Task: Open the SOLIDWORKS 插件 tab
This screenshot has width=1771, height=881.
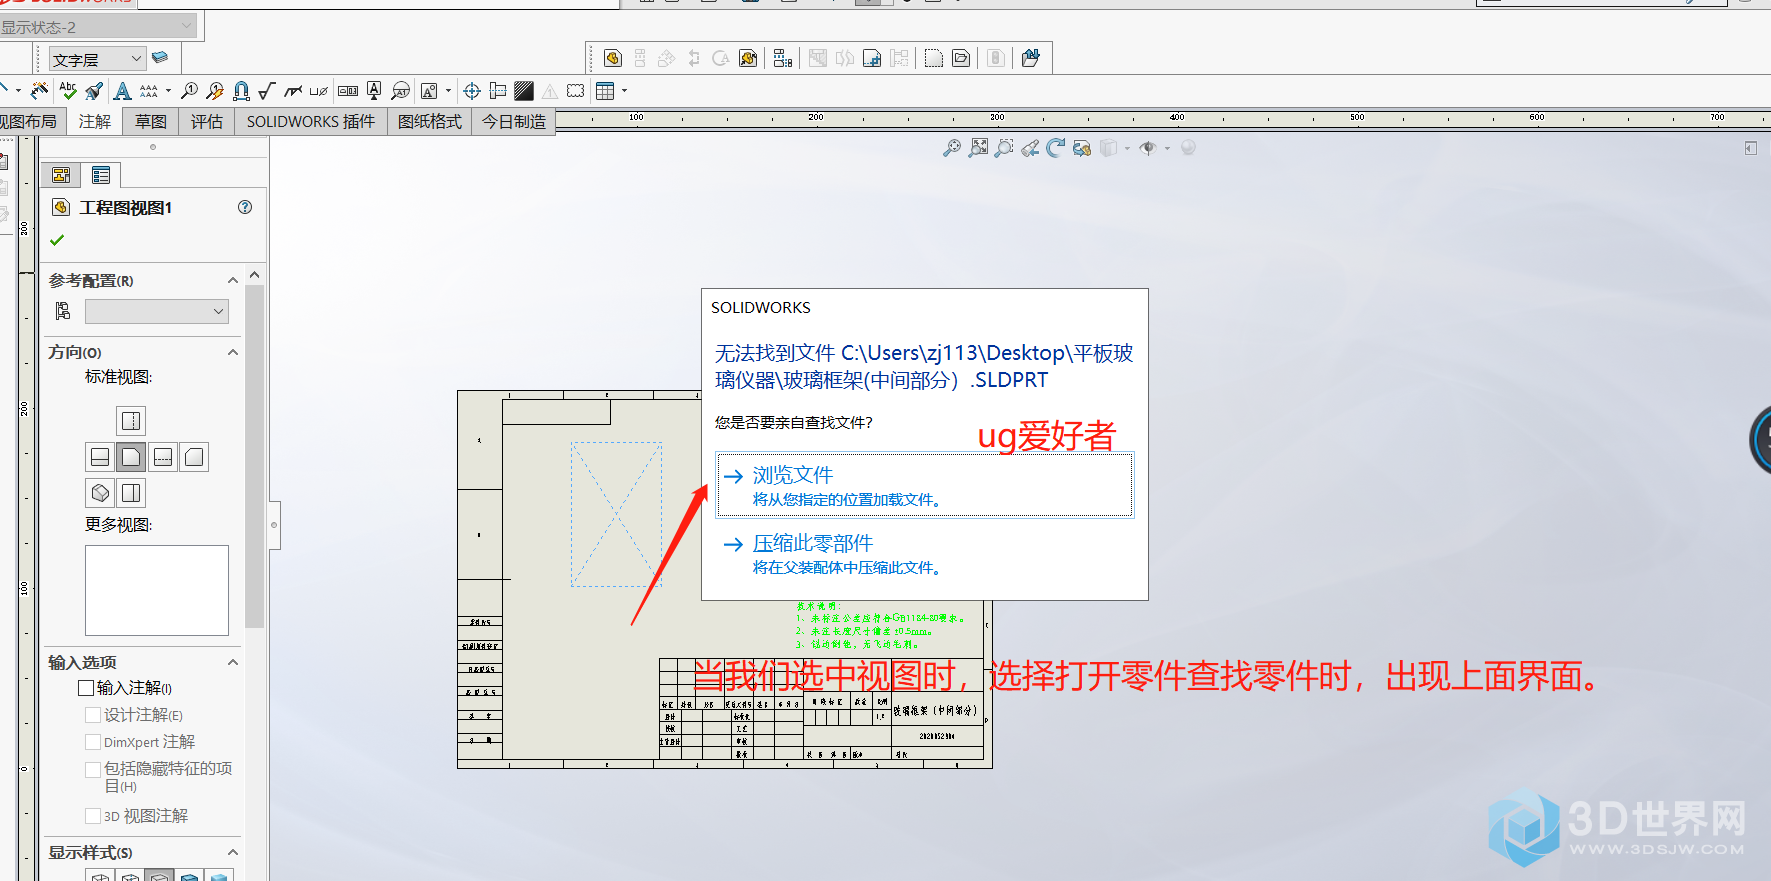Action: coord(311,122)
